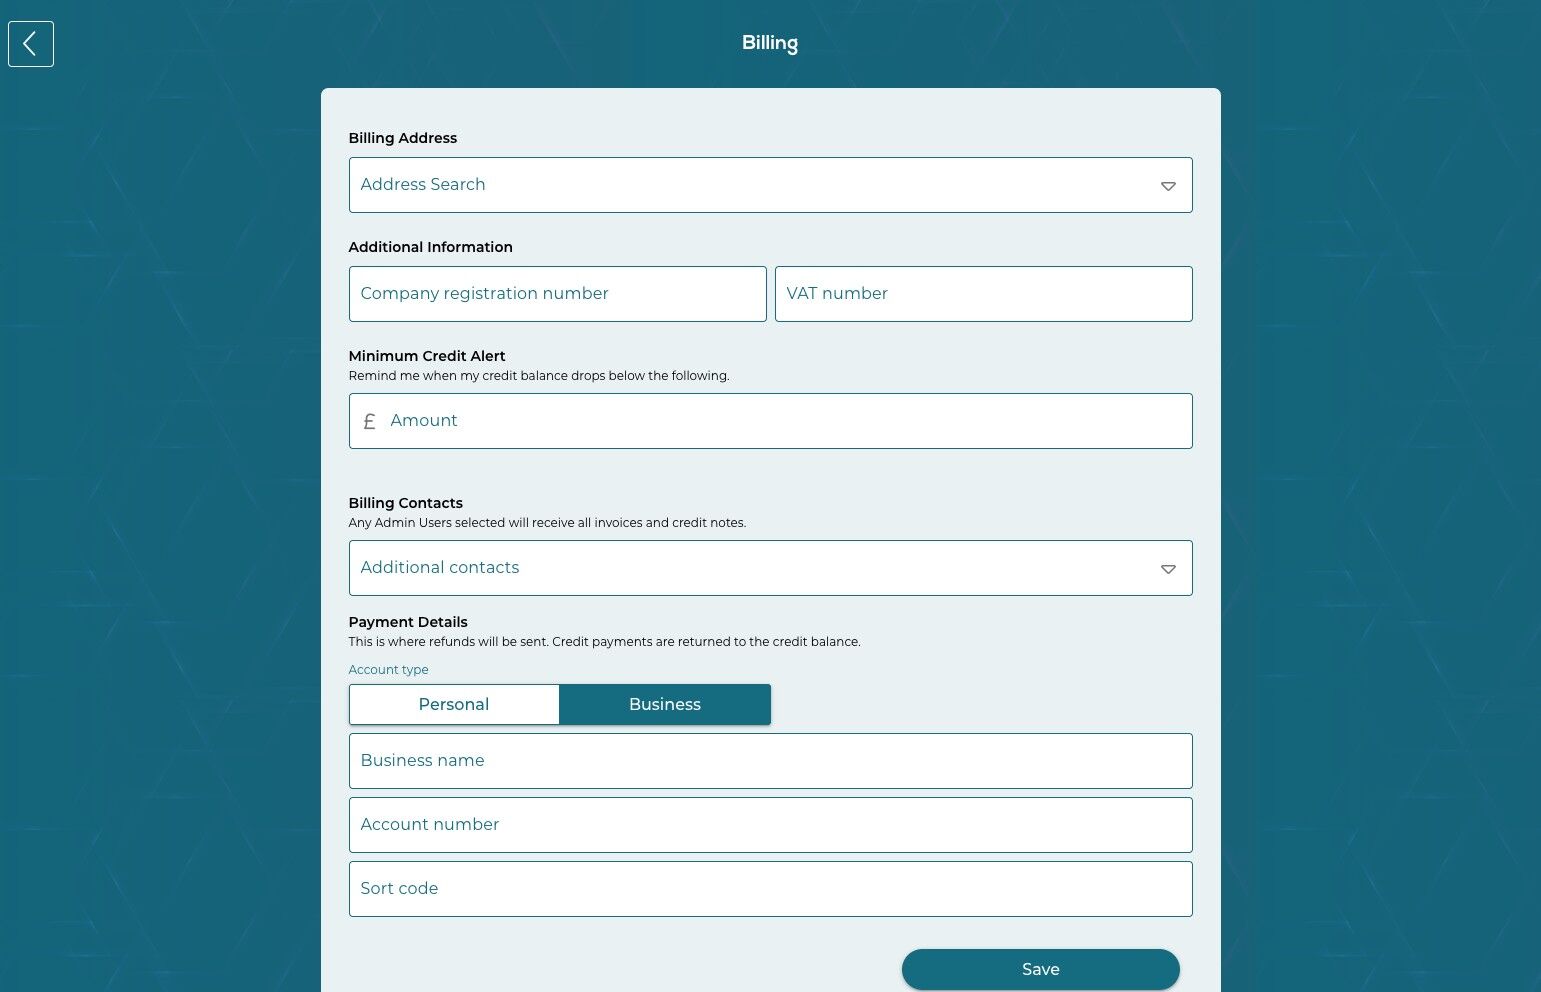
Task: Click into the Sort code field
Action: click(x=770, y=889)
